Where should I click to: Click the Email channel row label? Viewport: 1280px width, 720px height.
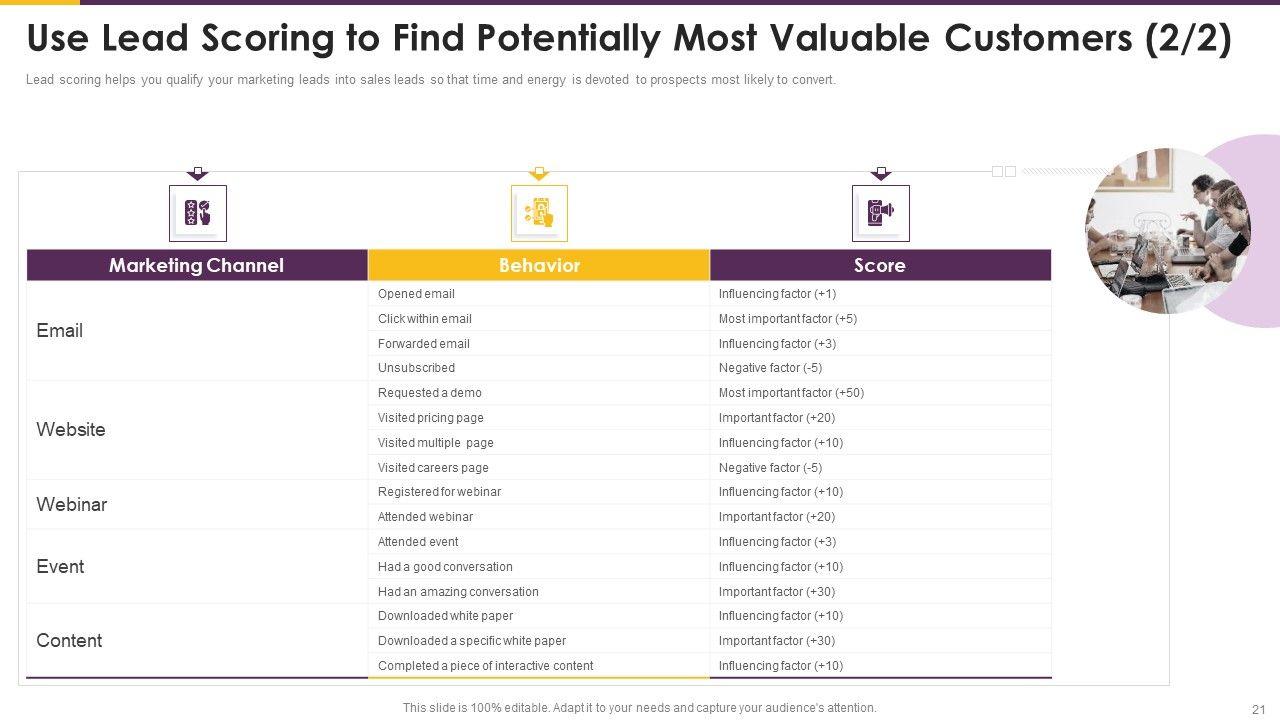coord(60,331)
